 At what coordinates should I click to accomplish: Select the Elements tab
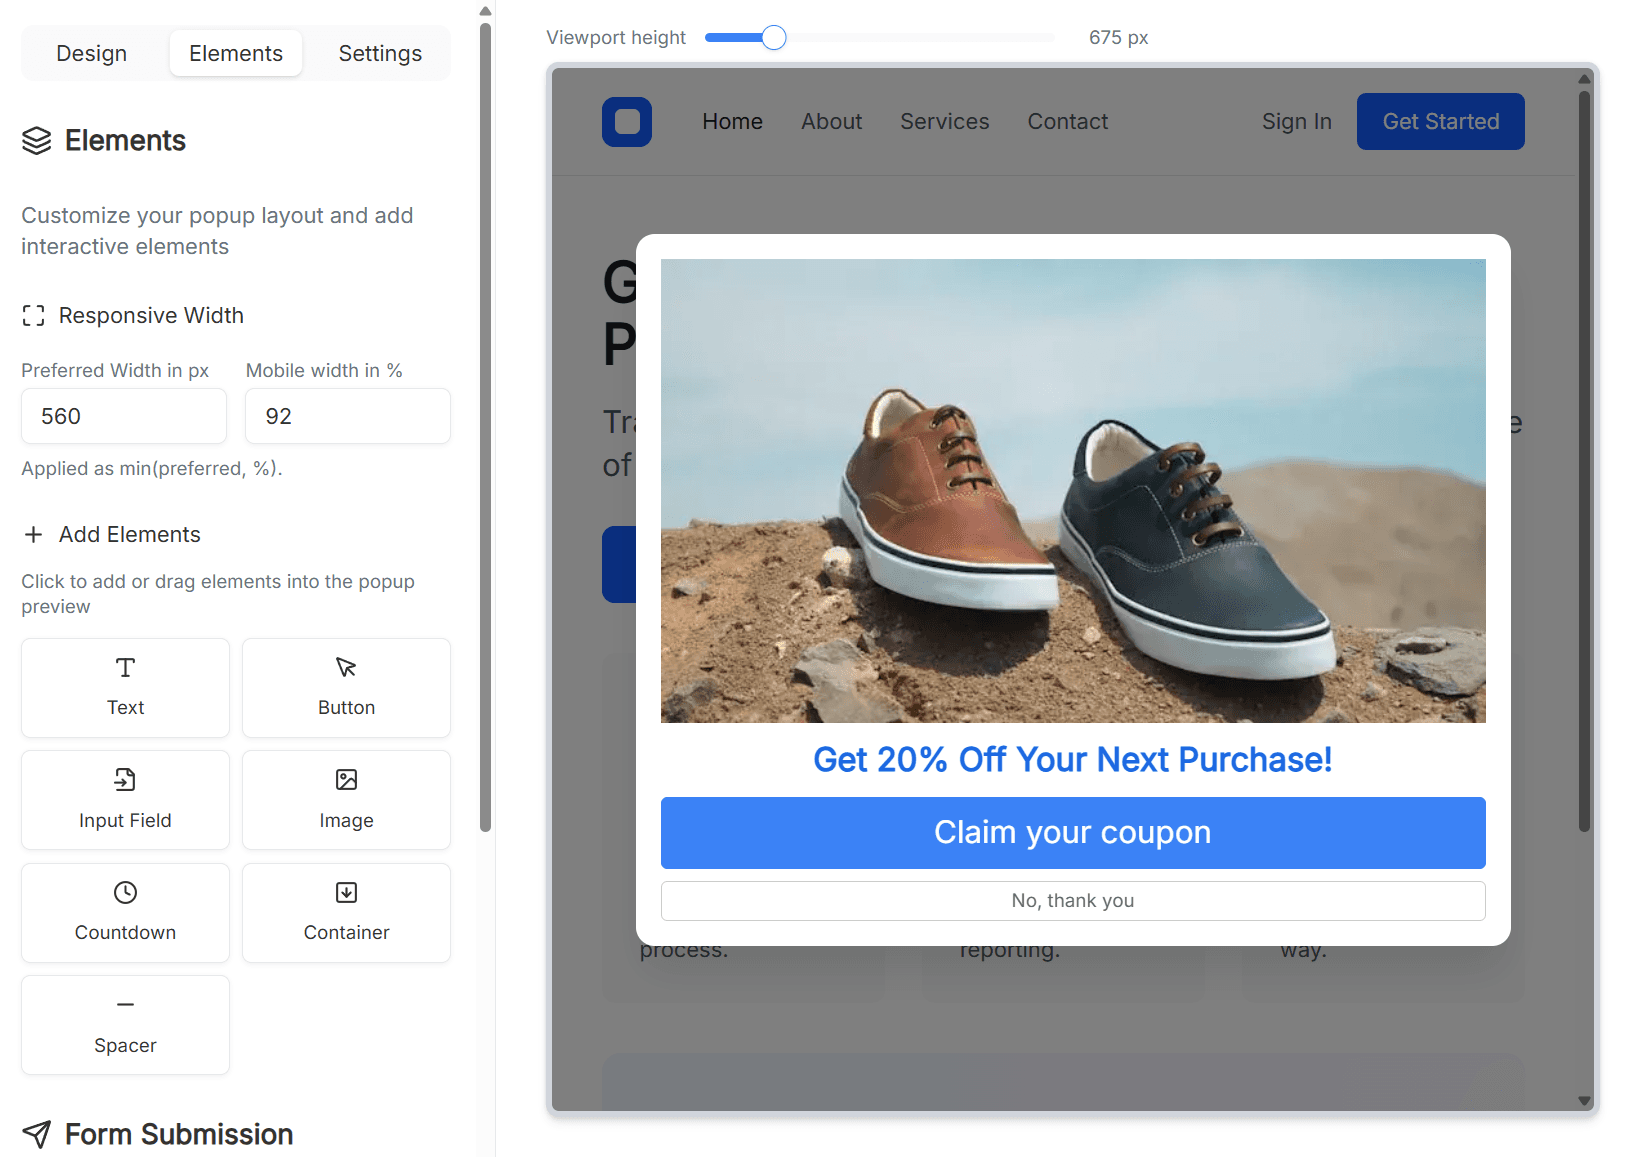coord(236,53)
